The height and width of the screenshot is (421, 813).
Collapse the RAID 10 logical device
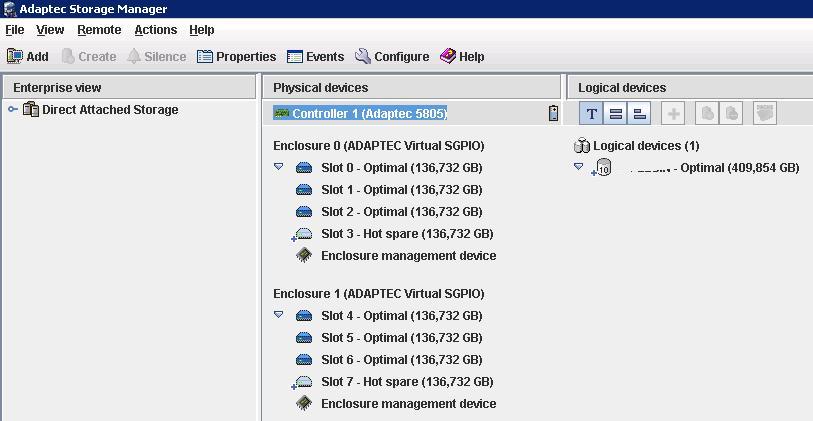click(579, 167)
